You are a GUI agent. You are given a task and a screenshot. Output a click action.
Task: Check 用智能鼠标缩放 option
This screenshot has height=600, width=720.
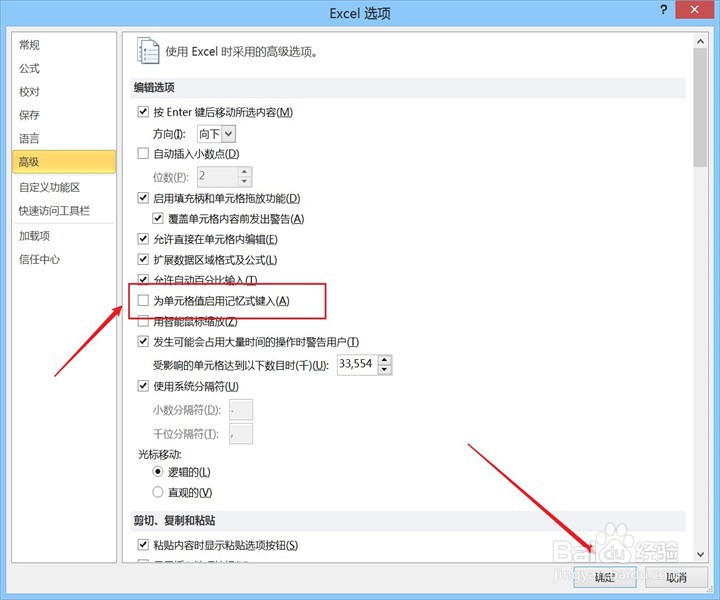coord(143,321)
